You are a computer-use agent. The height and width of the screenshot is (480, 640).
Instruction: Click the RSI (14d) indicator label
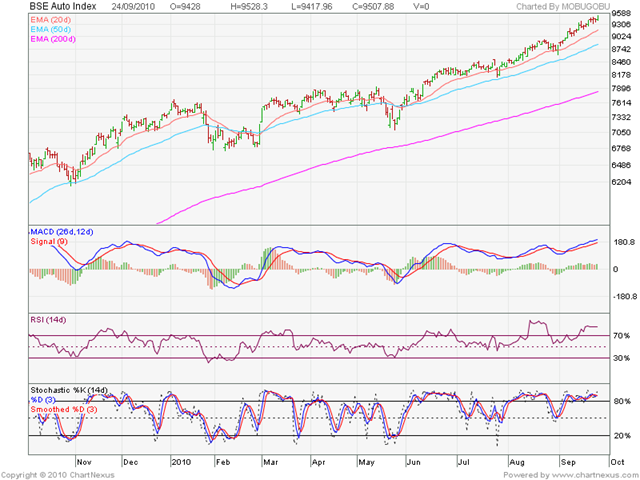click(x=48, y=320)
